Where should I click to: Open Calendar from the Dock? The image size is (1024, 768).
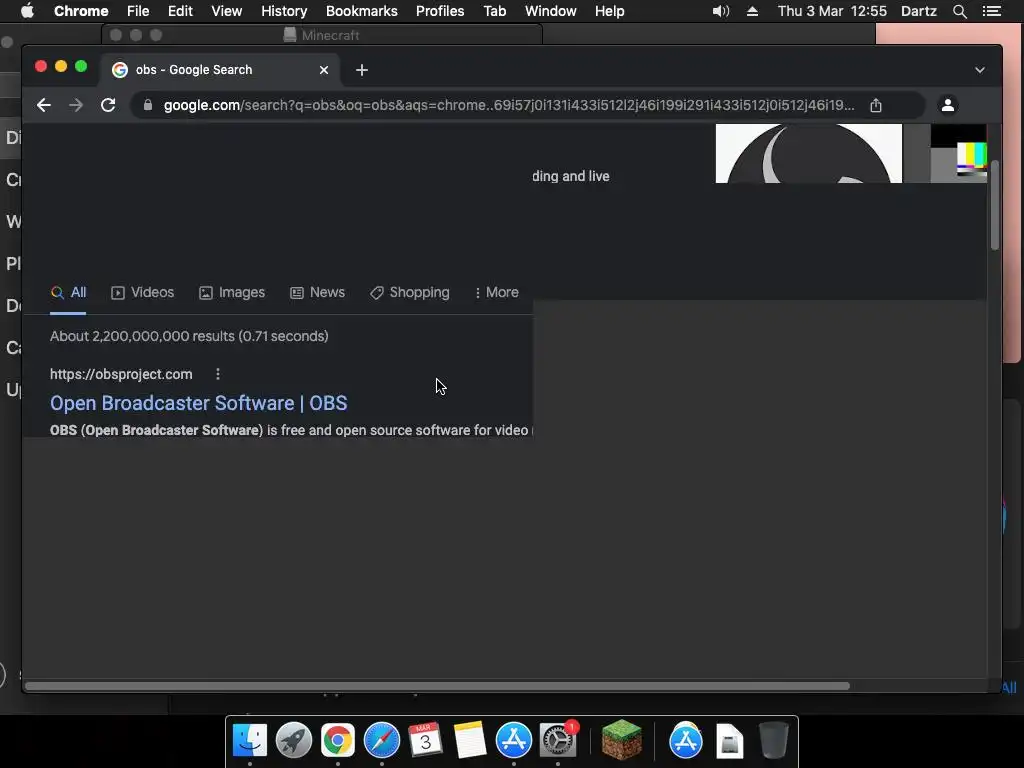[x=426, y=741]
